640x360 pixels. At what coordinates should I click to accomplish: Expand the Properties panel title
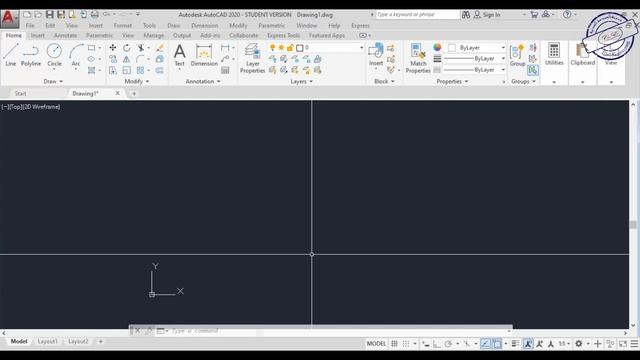pyautogui.click(x=452, y=82)
